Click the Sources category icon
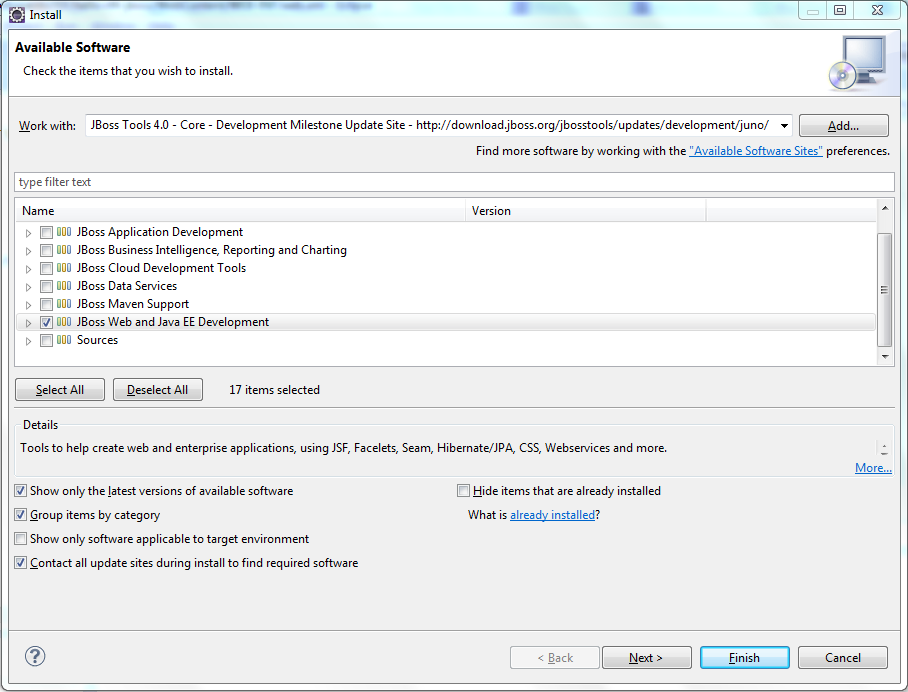Screen dimensions: 908x692 (x=64, y=340)
